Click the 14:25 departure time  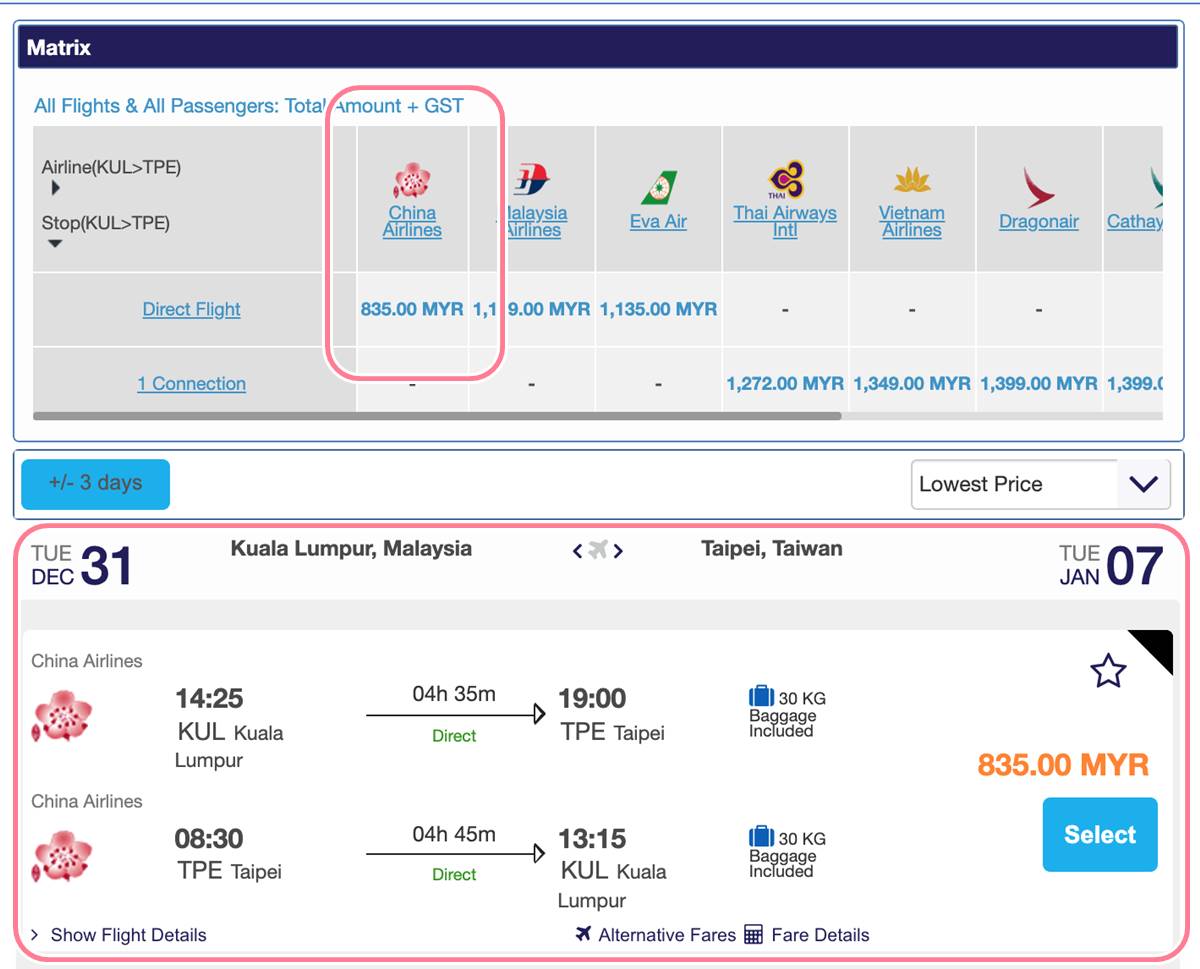point(209,698)
